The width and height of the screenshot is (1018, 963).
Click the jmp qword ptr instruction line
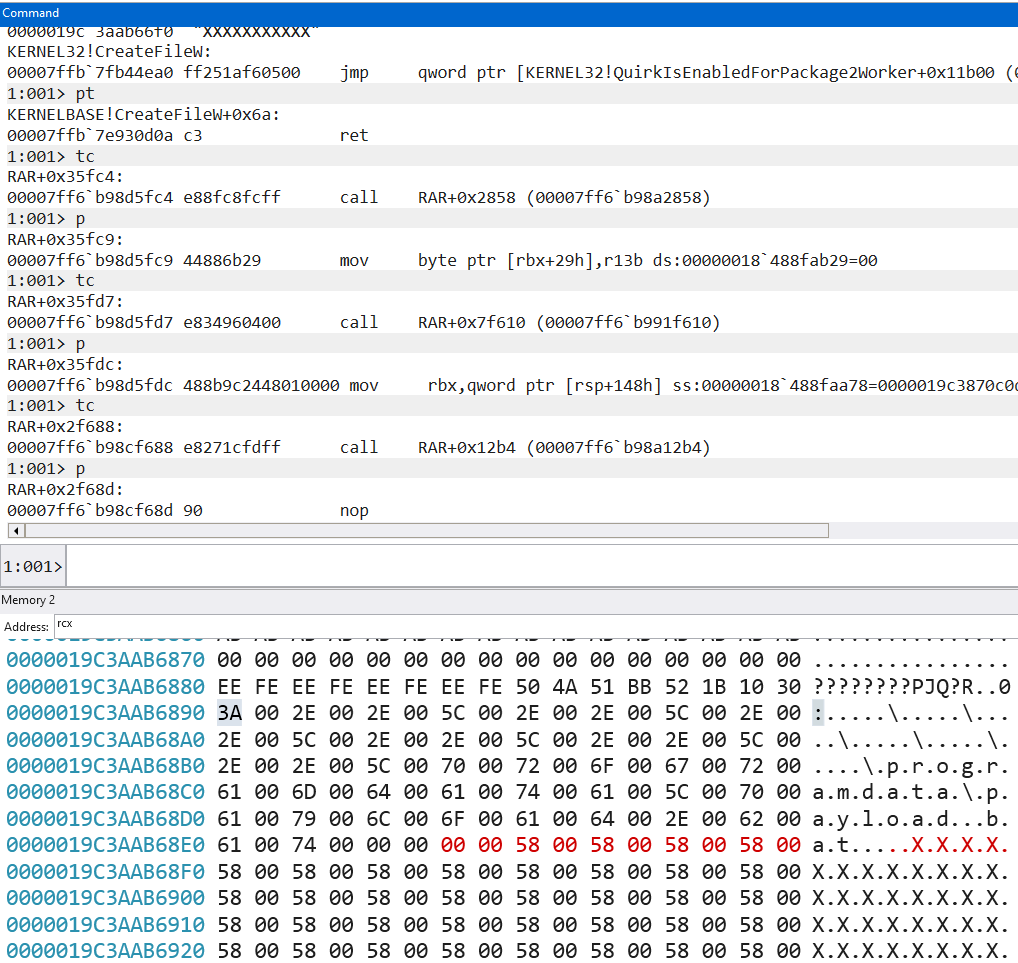point(512,72)
